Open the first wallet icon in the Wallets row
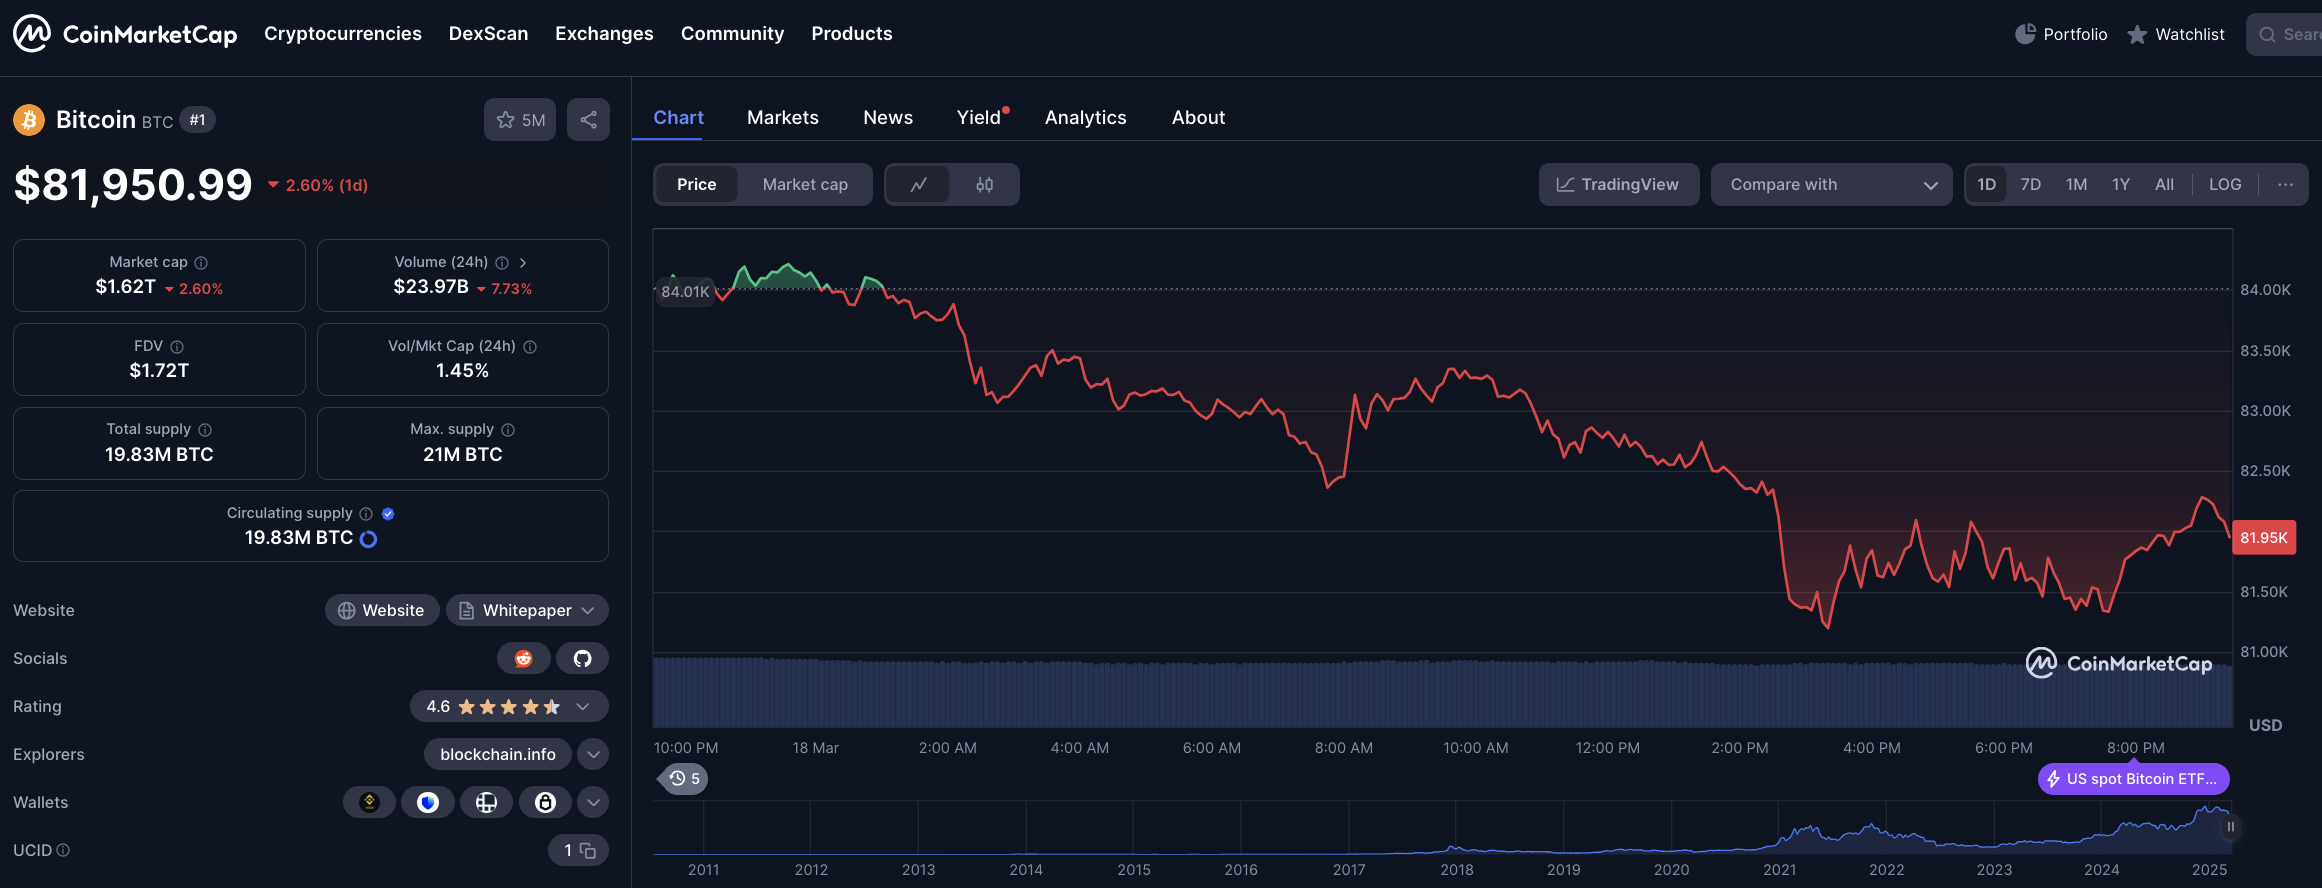This screenshot has height=888, width=2322. point(369,802)
